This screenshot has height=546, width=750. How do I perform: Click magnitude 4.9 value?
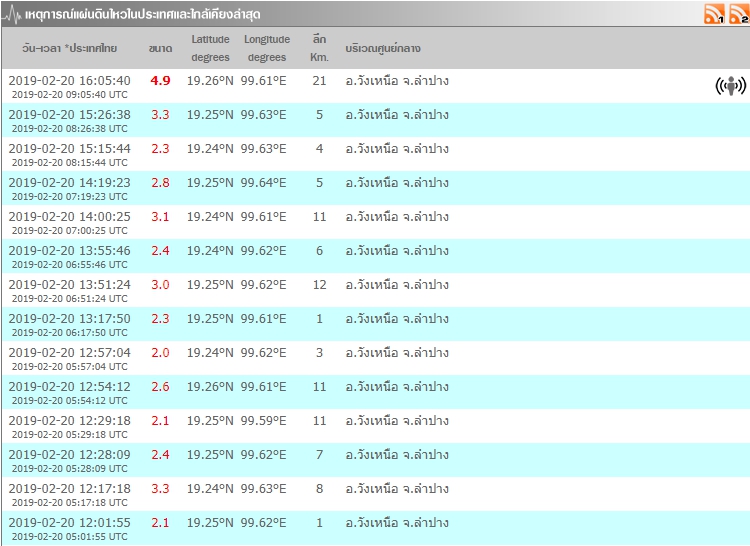[160, 80]
